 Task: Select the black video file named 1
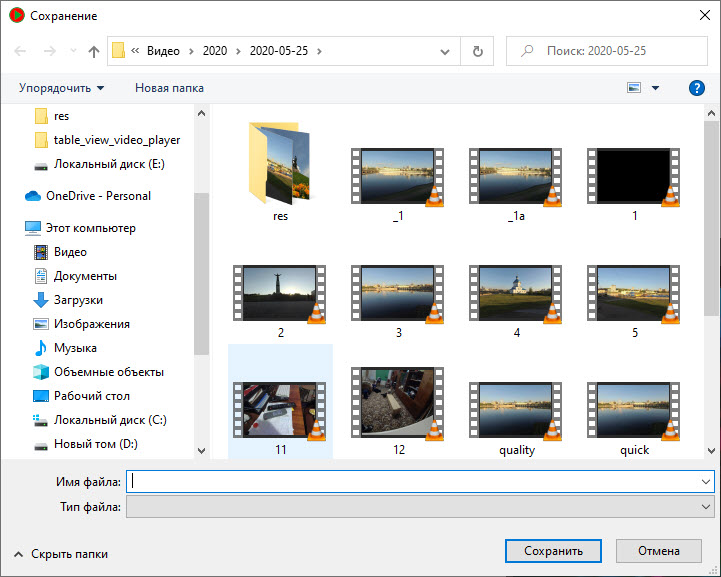pyautogui.click(x=634, y=177)
